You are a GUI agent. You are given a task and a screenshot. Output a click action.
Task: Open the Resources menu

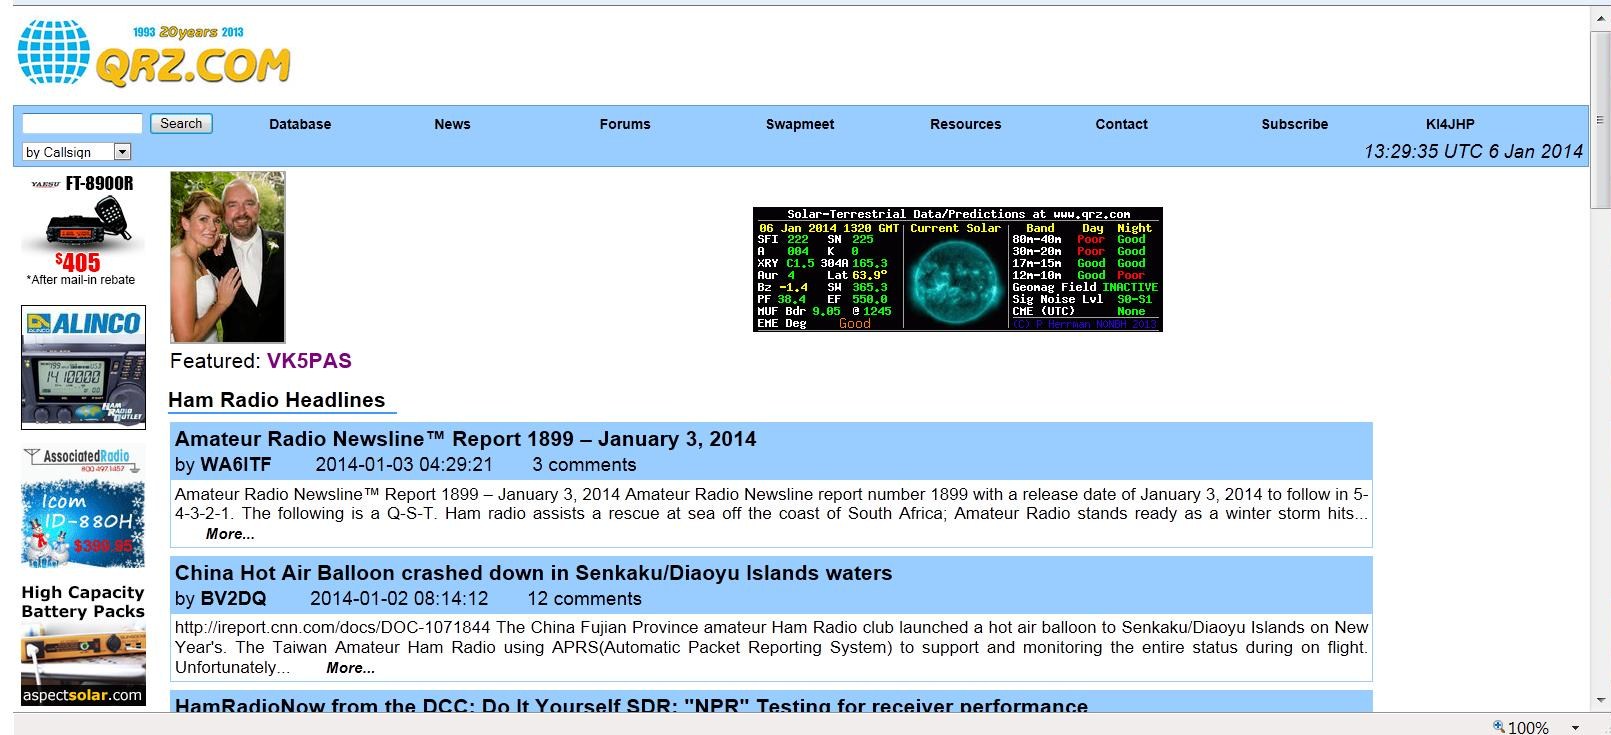coord(965,124)
